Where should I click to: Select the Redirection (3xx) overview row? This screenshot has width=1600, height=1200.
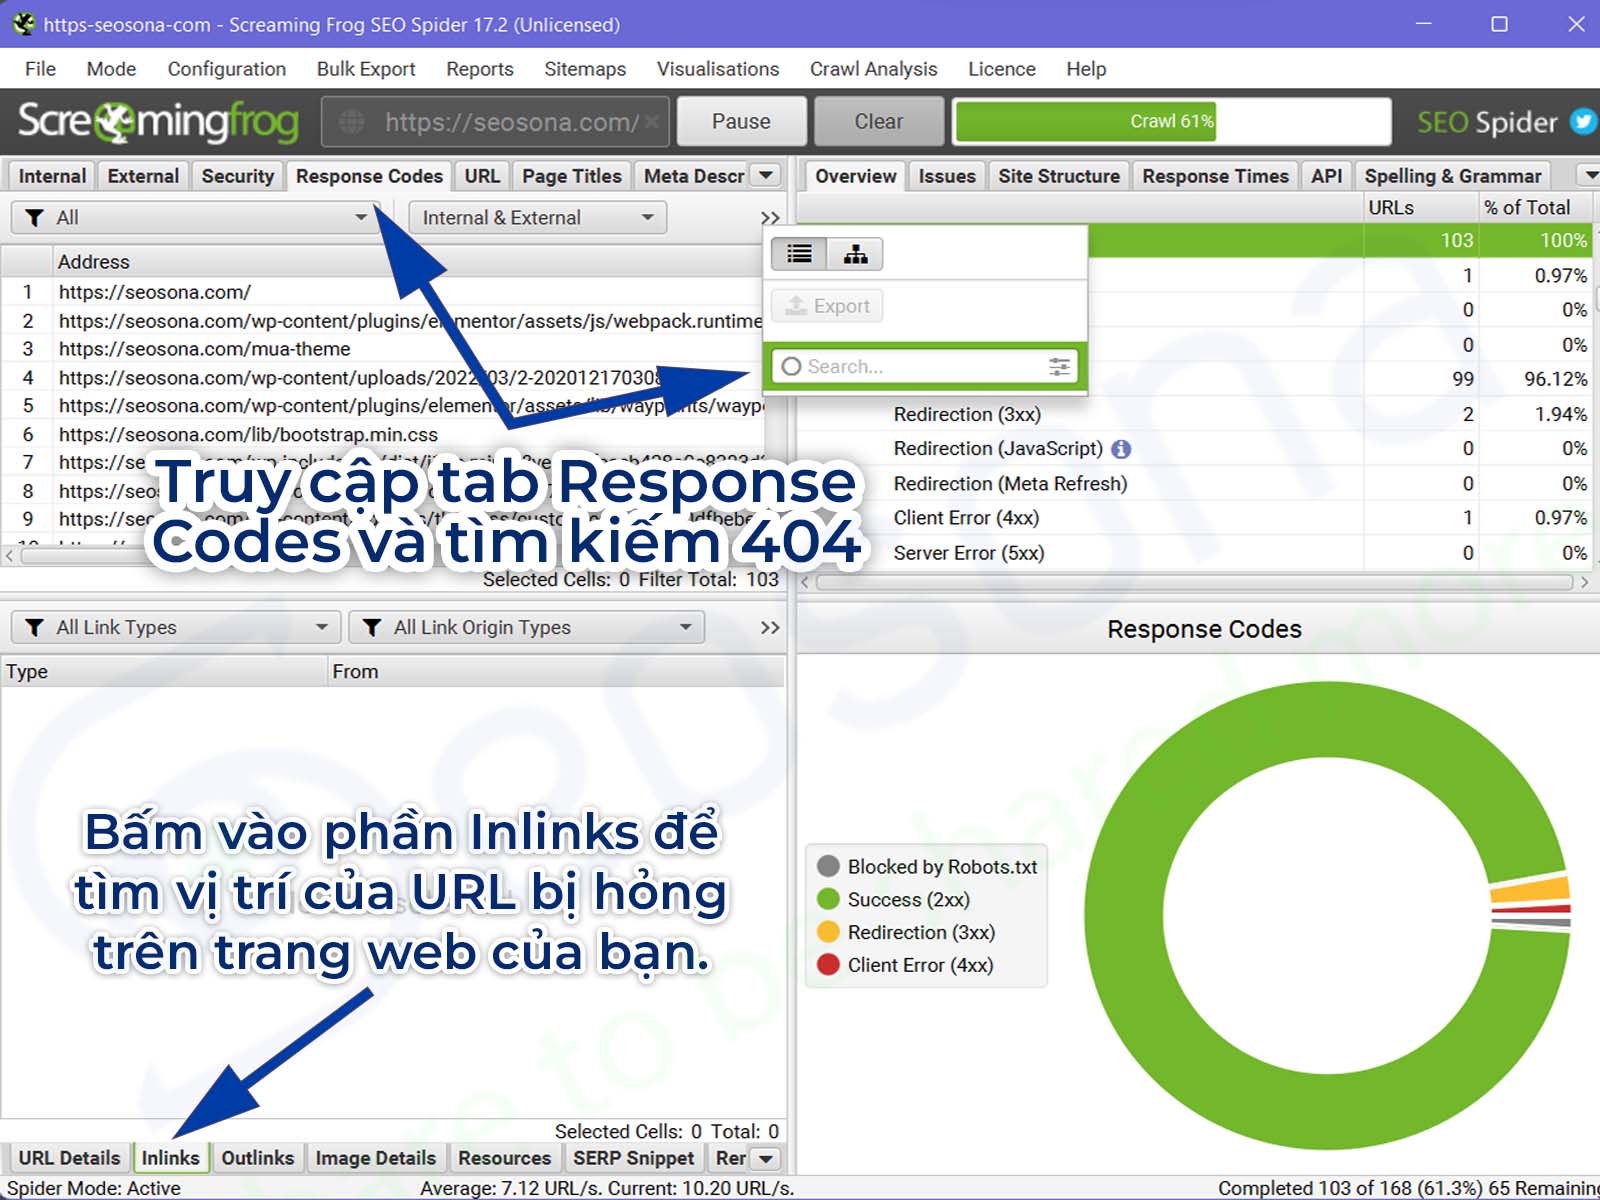(x=1193, y=414)
